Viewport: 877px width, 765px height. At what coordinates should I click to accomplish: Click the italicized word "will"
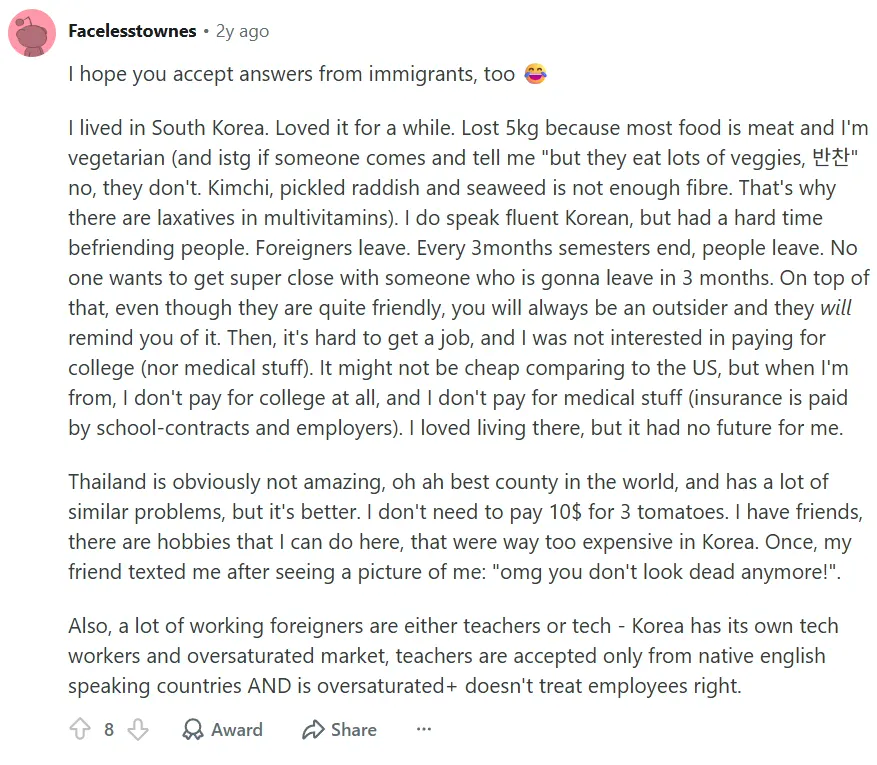coord(836,308)
